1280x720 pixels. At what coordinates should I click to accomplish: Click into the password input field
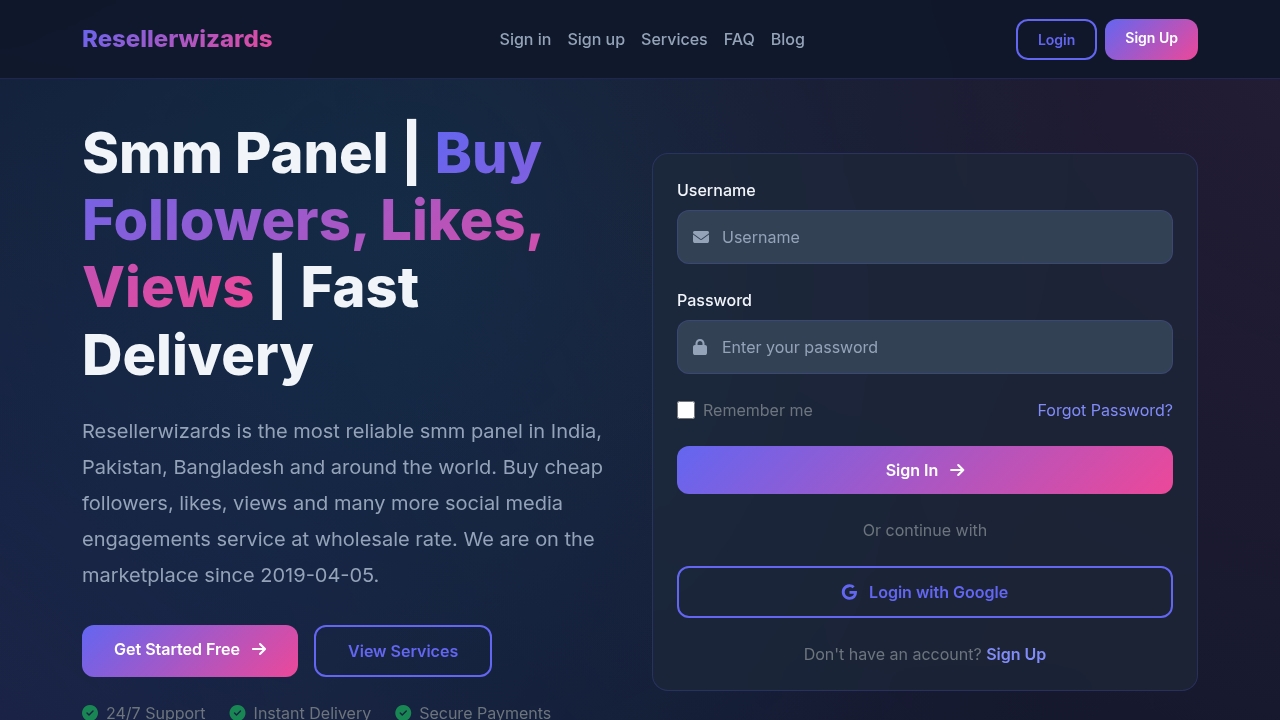940,347
